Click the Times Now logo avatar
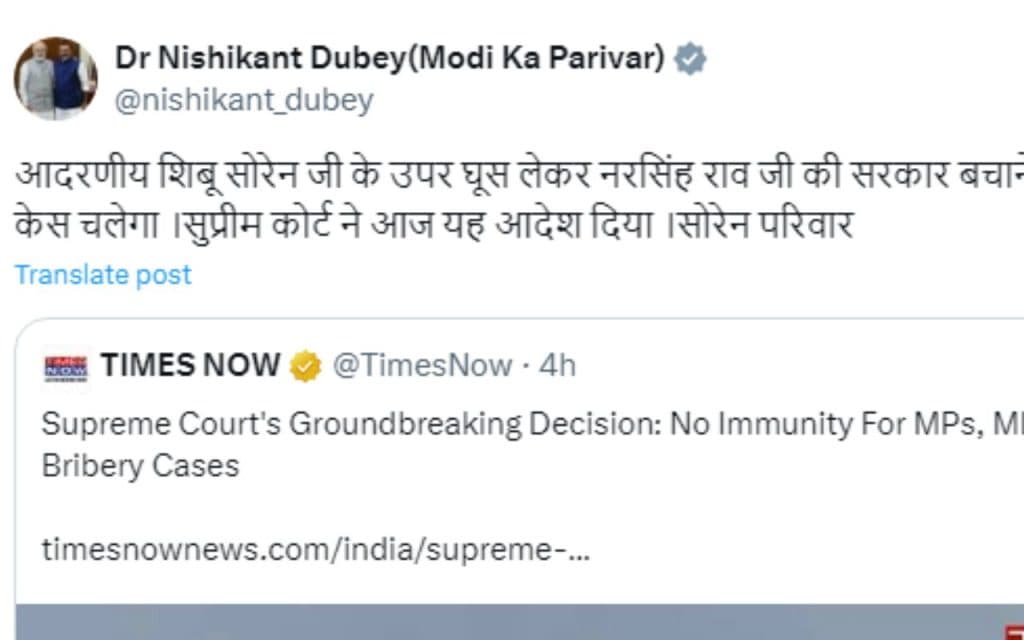The height and width of the screenshot is (640, 1024). [66, 367]
